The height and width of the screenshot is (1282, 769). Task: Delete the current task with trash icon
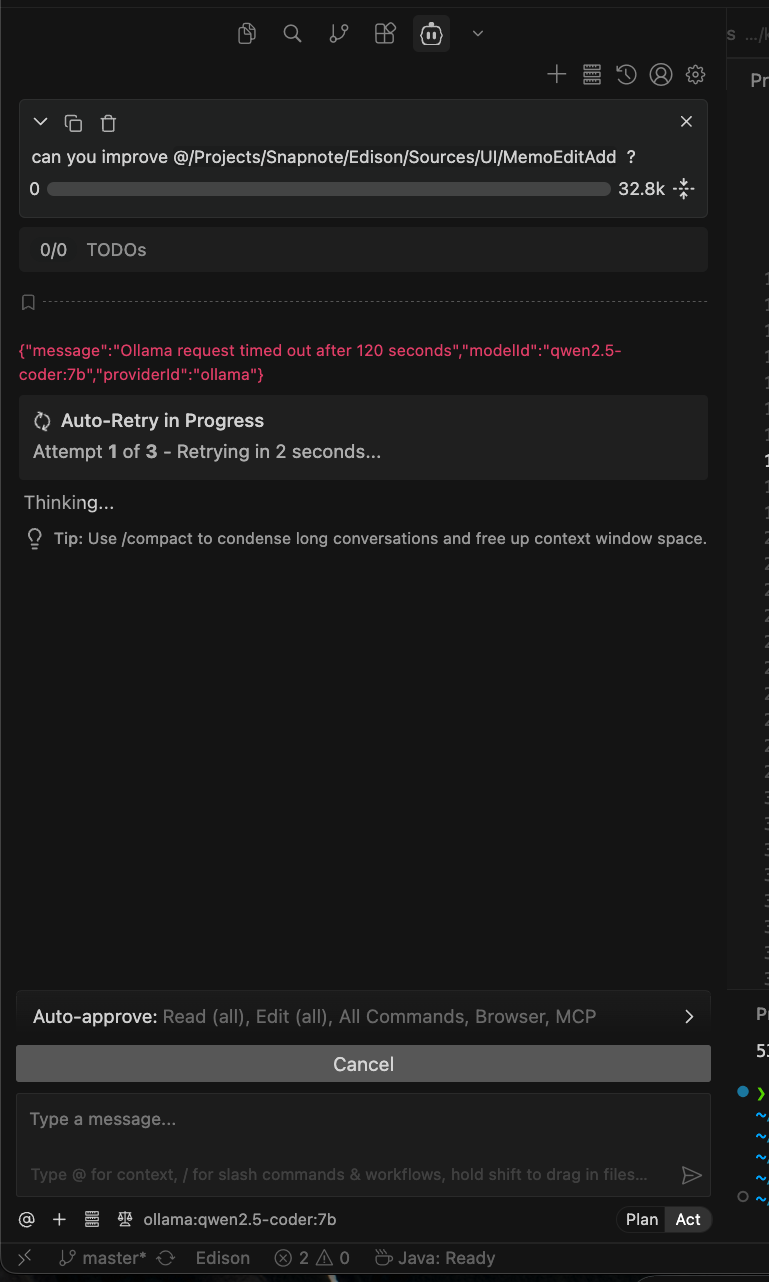pos(108,123)
